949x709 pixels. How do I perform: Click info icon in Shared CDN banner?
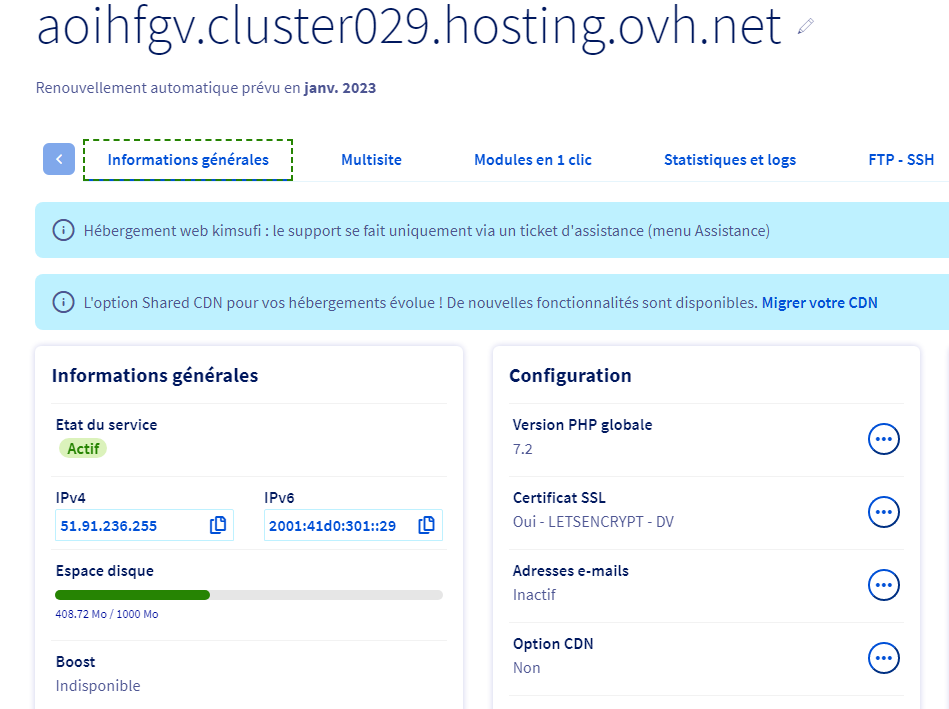pos(63,302)
